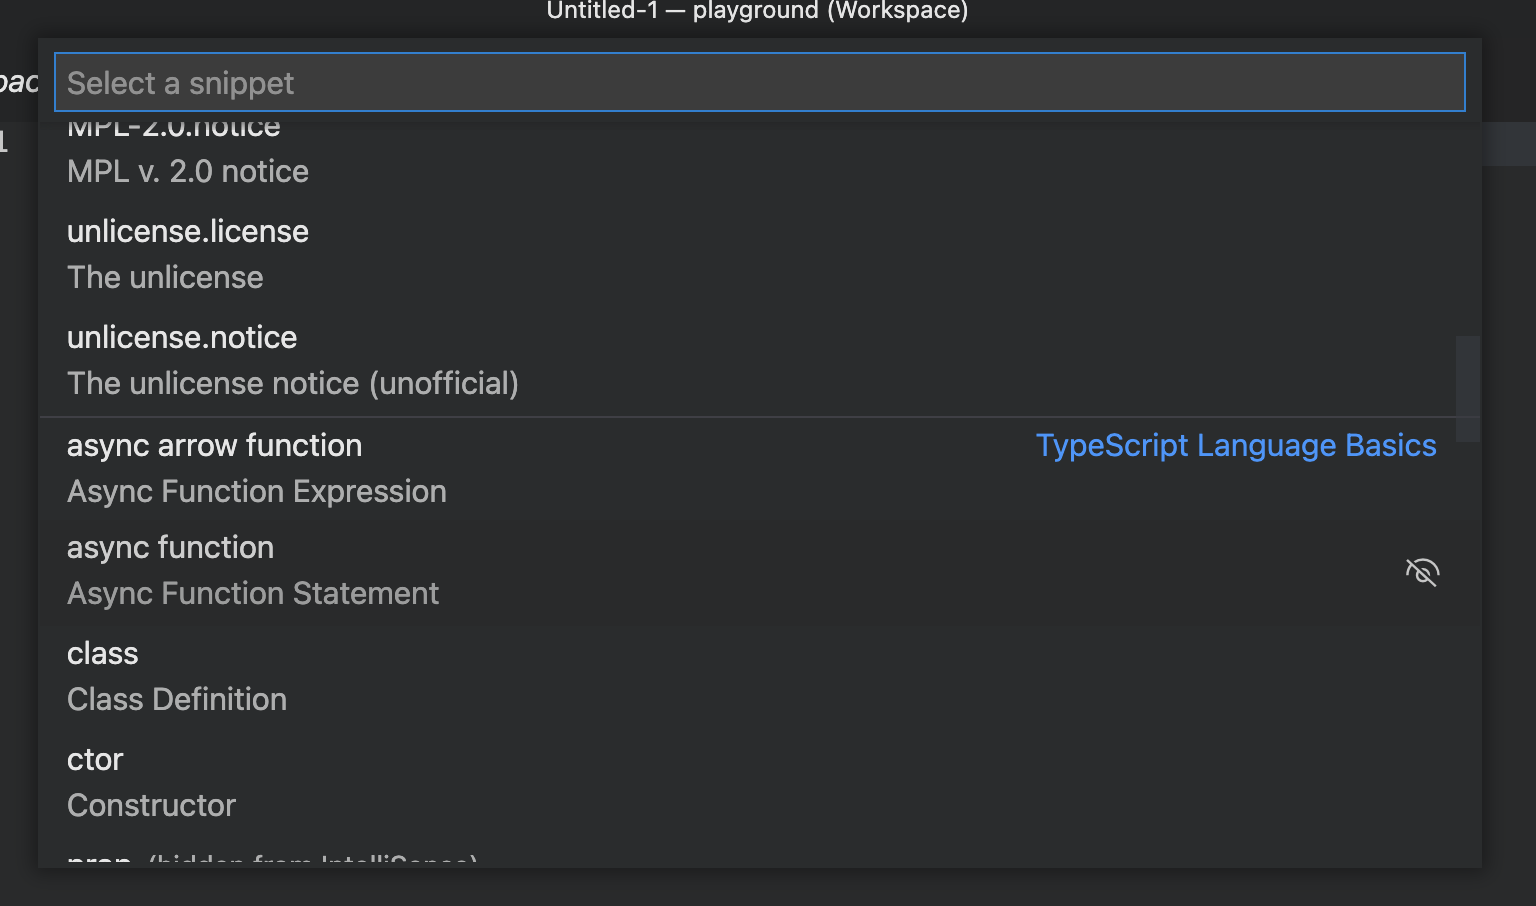Image resolution: width=1536 pixels, height=906 pixels.
Task: Click the "Async Function Expression" description text
Action: (x=256, y=491)
